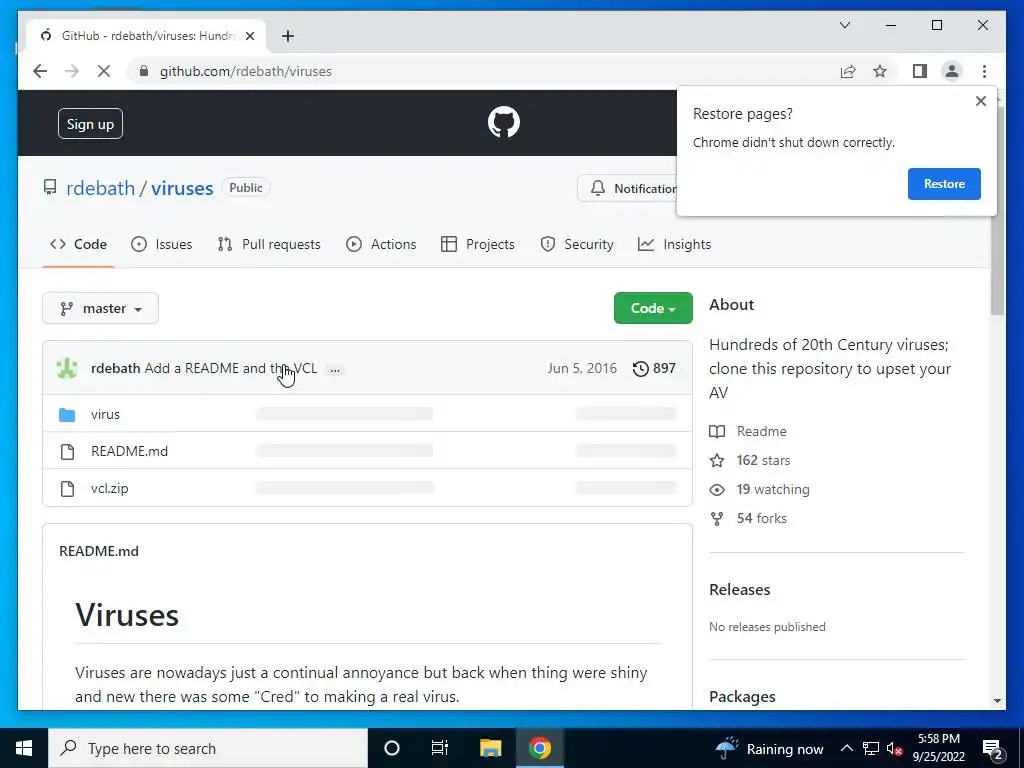Click the Notifications bell button

[630, 188]
